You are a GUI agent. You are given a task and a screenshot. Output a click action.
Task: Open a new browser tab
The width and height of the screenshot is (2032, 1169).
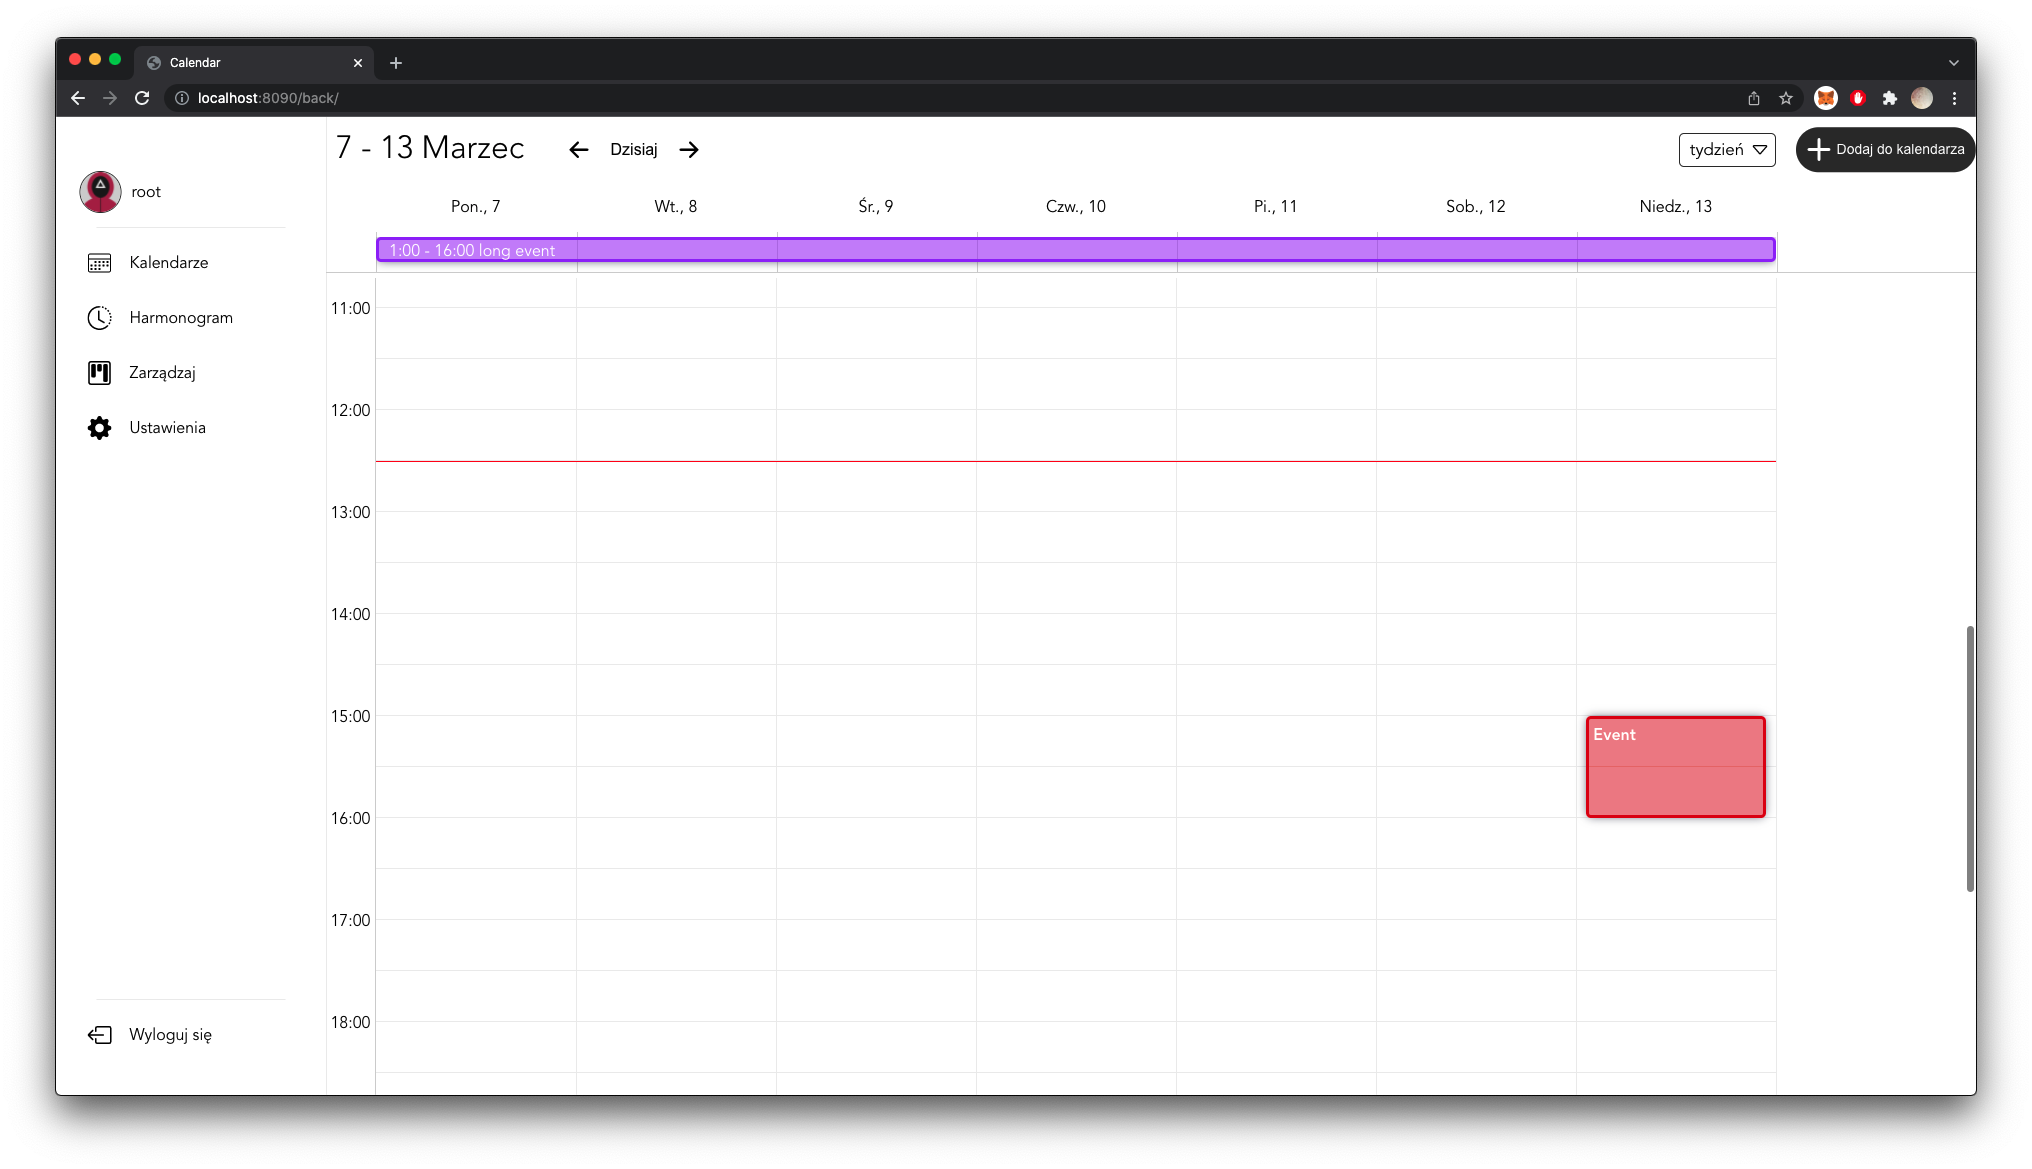click(396, 63)
